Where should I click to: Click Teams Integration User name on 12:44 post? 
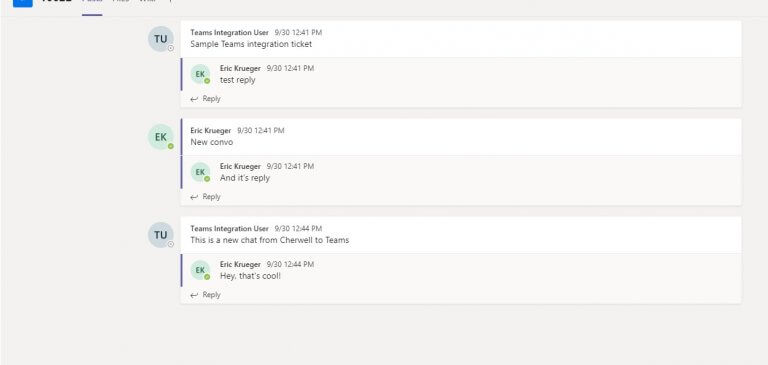(229, 228)
